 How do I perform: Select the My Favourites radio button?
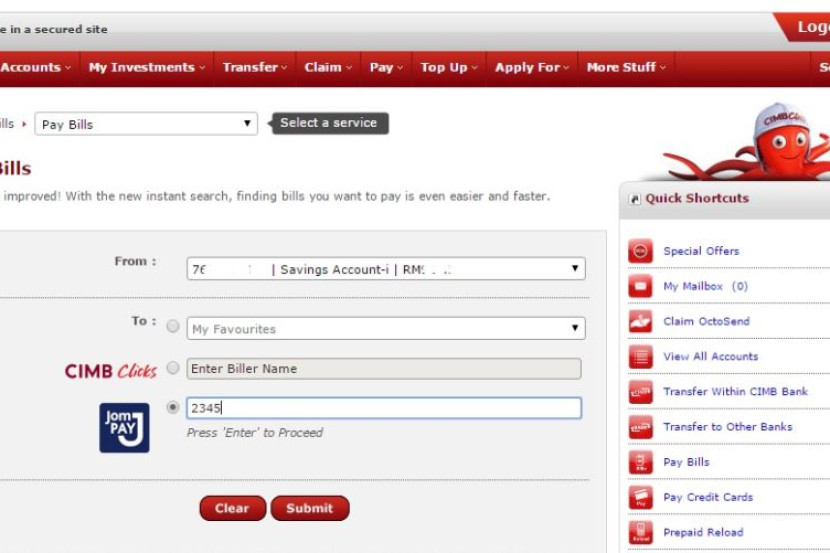pyautogui.click(x=173, y=327)
